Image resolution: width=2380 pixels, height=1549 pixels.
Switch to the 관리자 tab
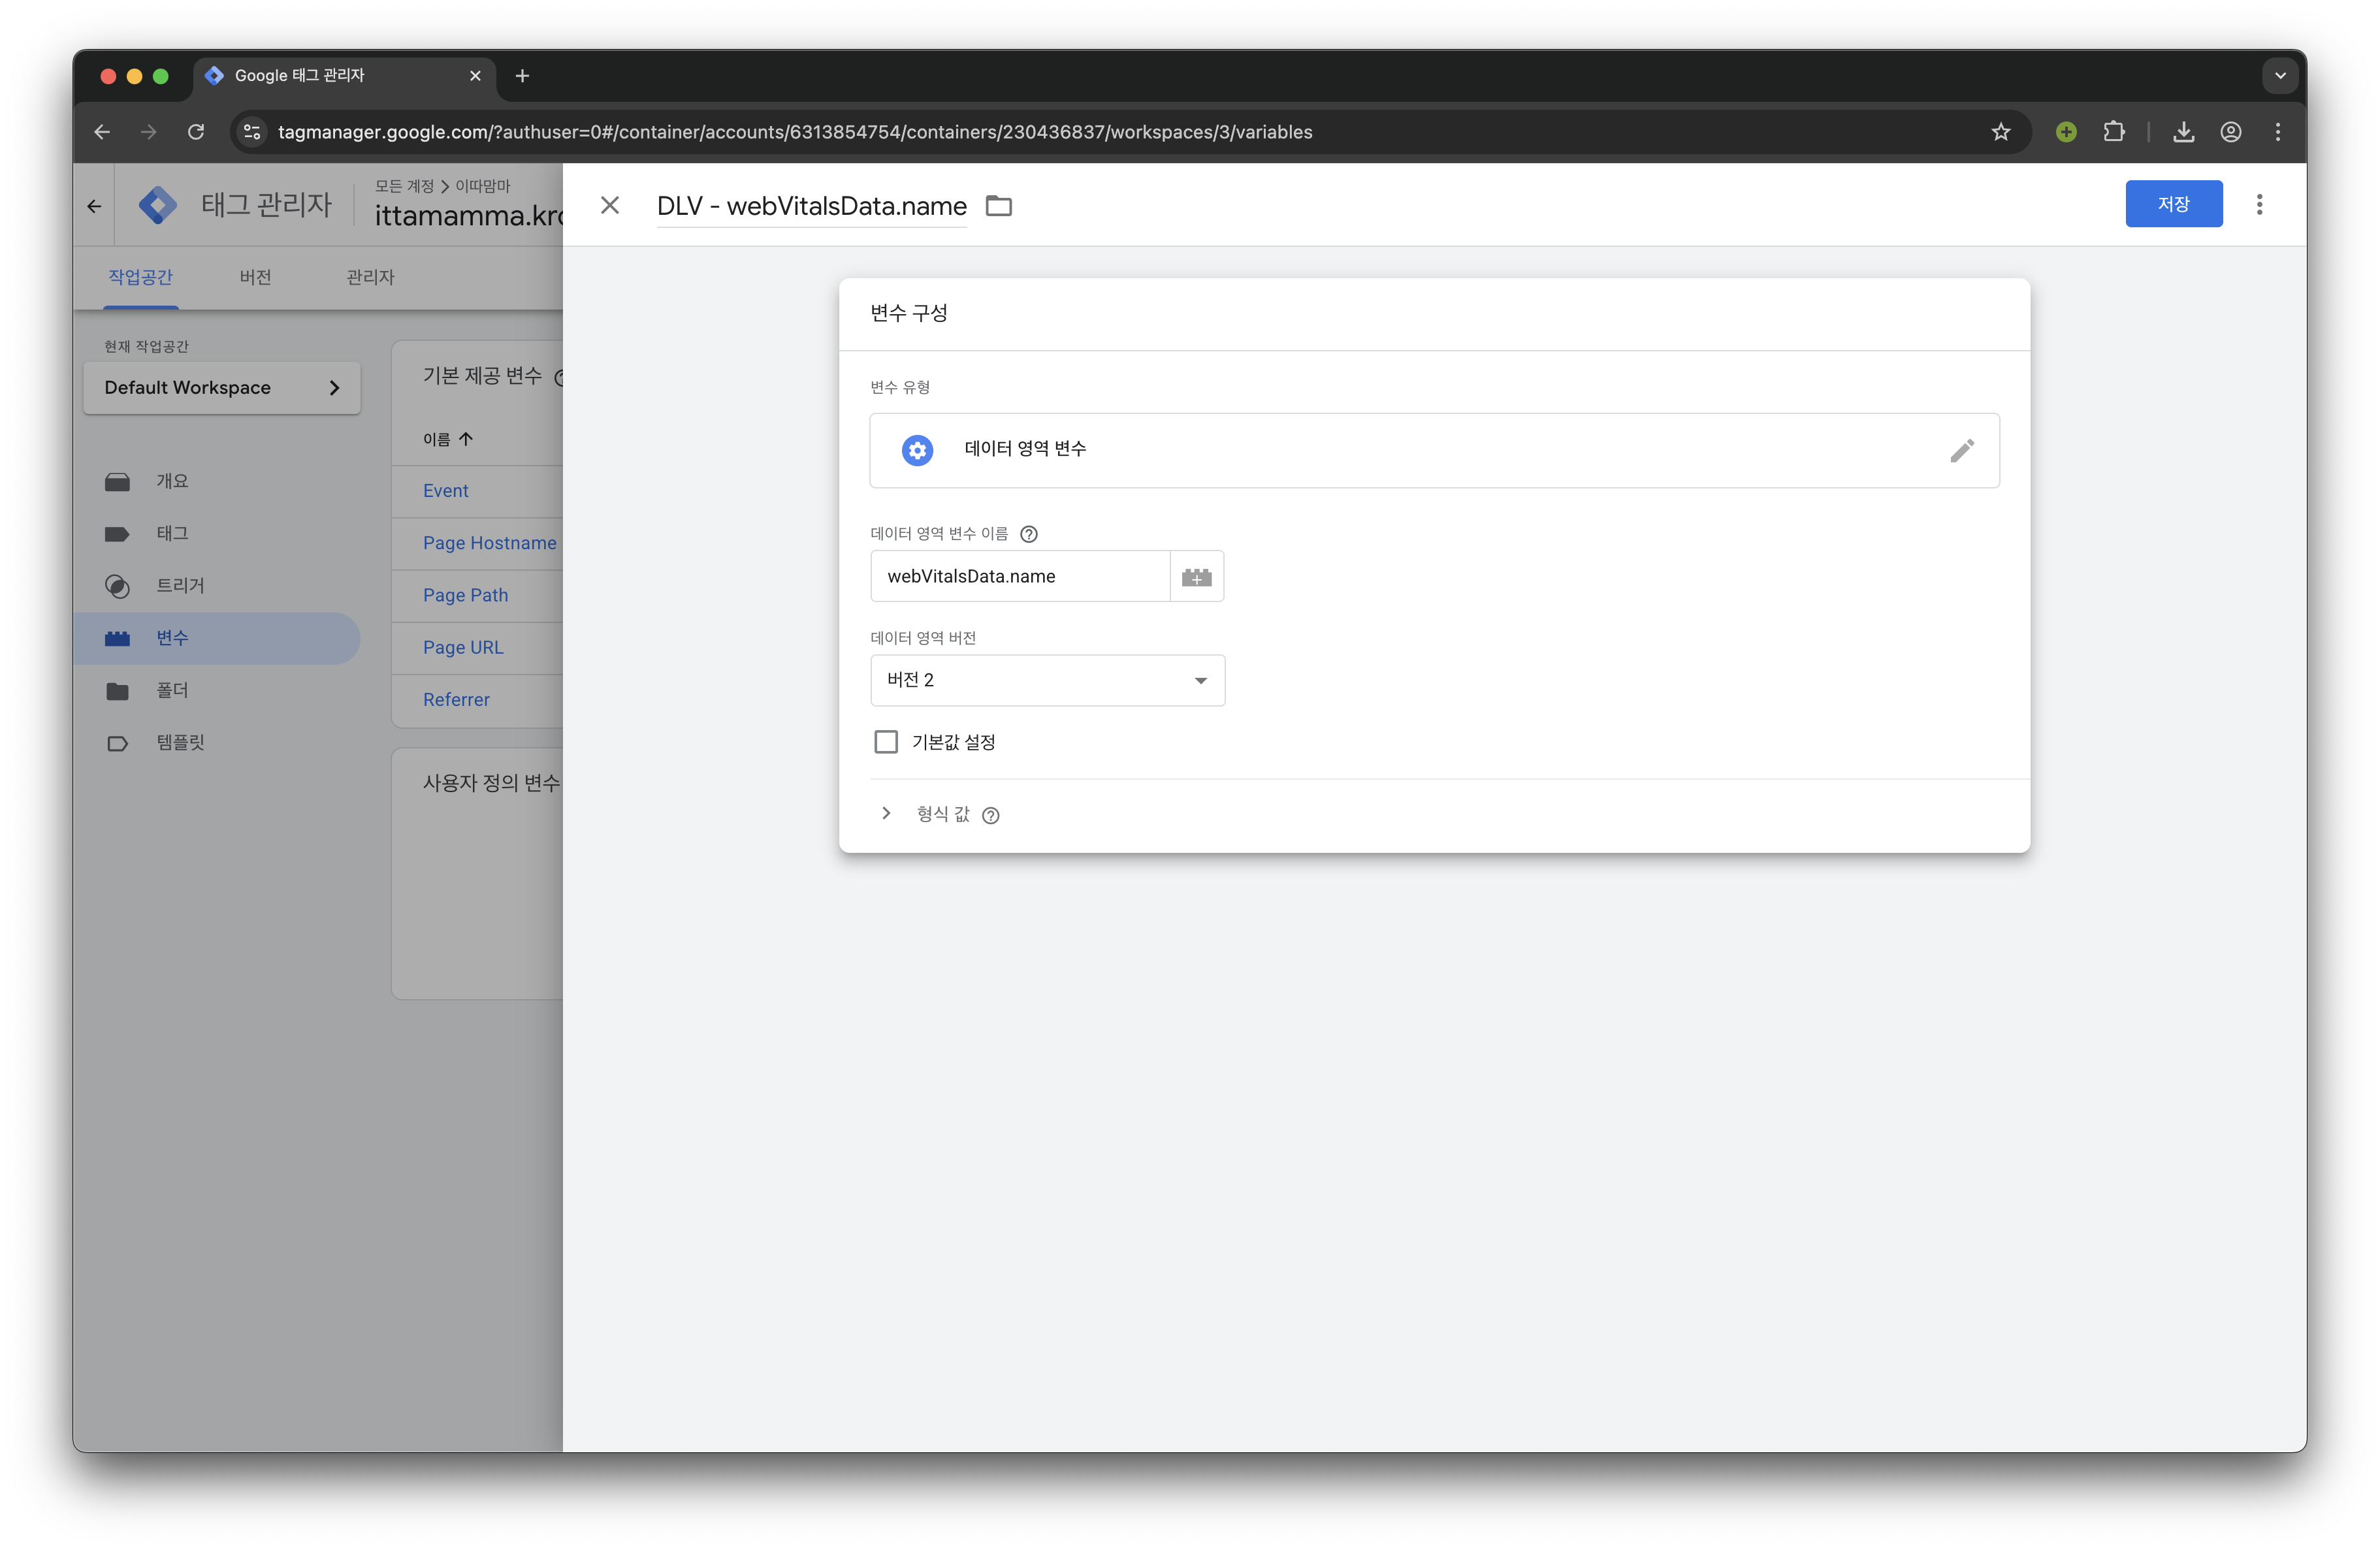pyautogui.click(x=370, y=277)
